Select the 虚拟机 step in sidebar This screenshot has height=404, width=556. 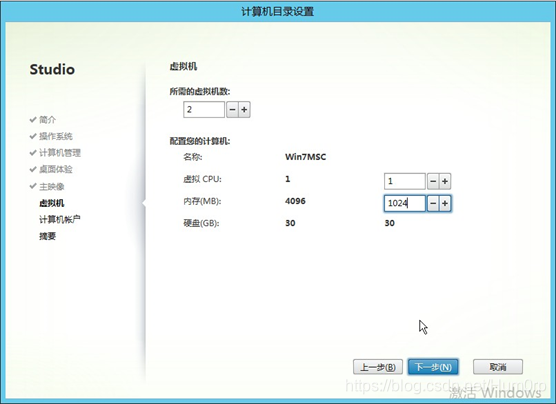point(52,203)
